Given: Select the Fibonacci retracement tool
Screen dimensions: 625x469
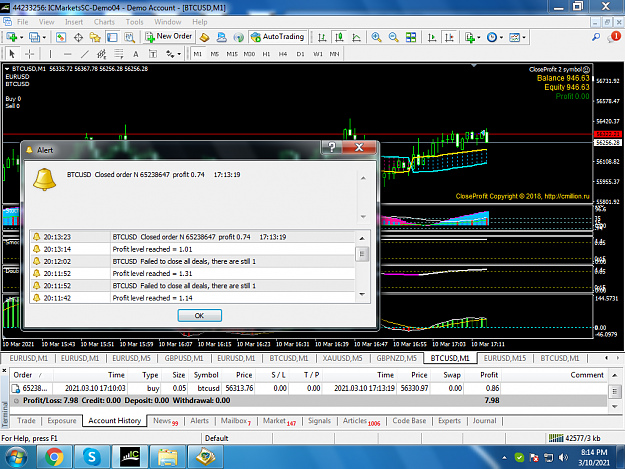Looking at the screenshot, I should (119, 54).
